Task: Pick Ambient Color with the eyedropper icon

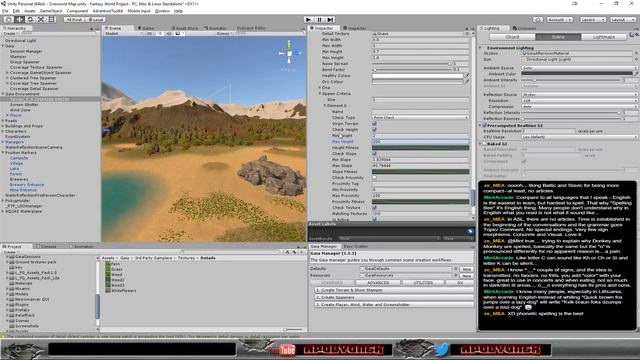Action: coord(636,74)
